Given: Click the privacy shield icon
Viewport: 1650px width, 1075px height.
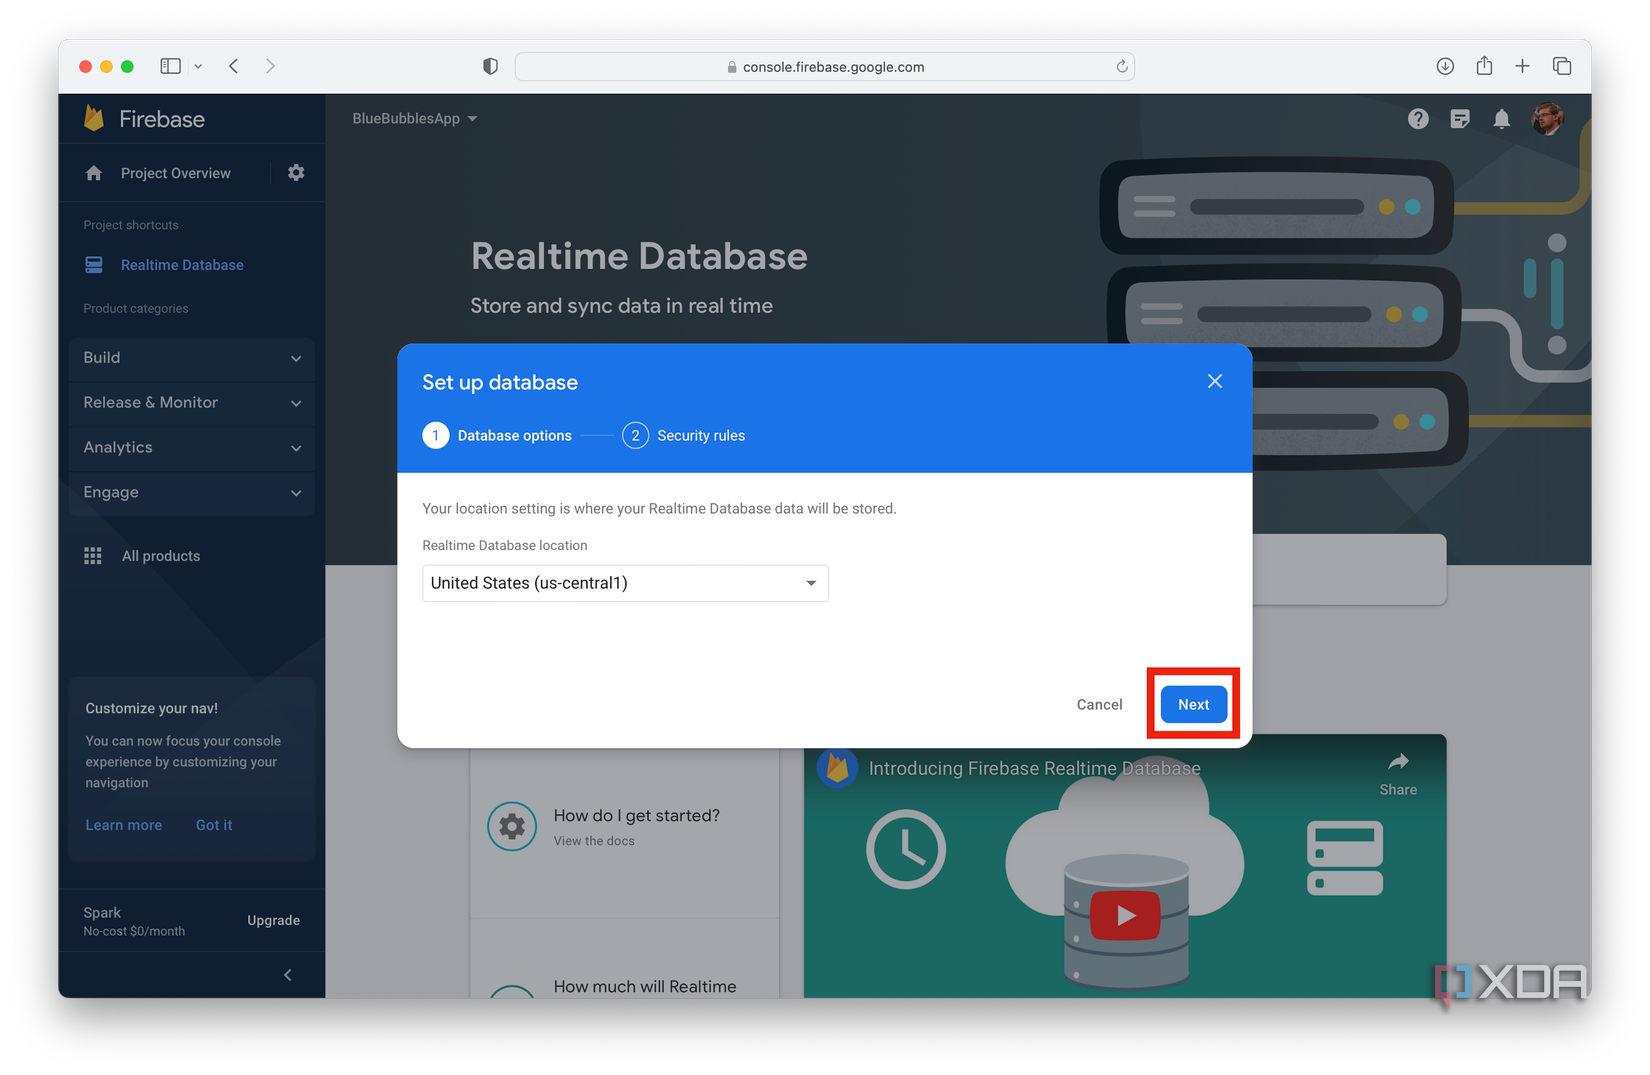Looking at the screenshot, I should click(490, 66).
